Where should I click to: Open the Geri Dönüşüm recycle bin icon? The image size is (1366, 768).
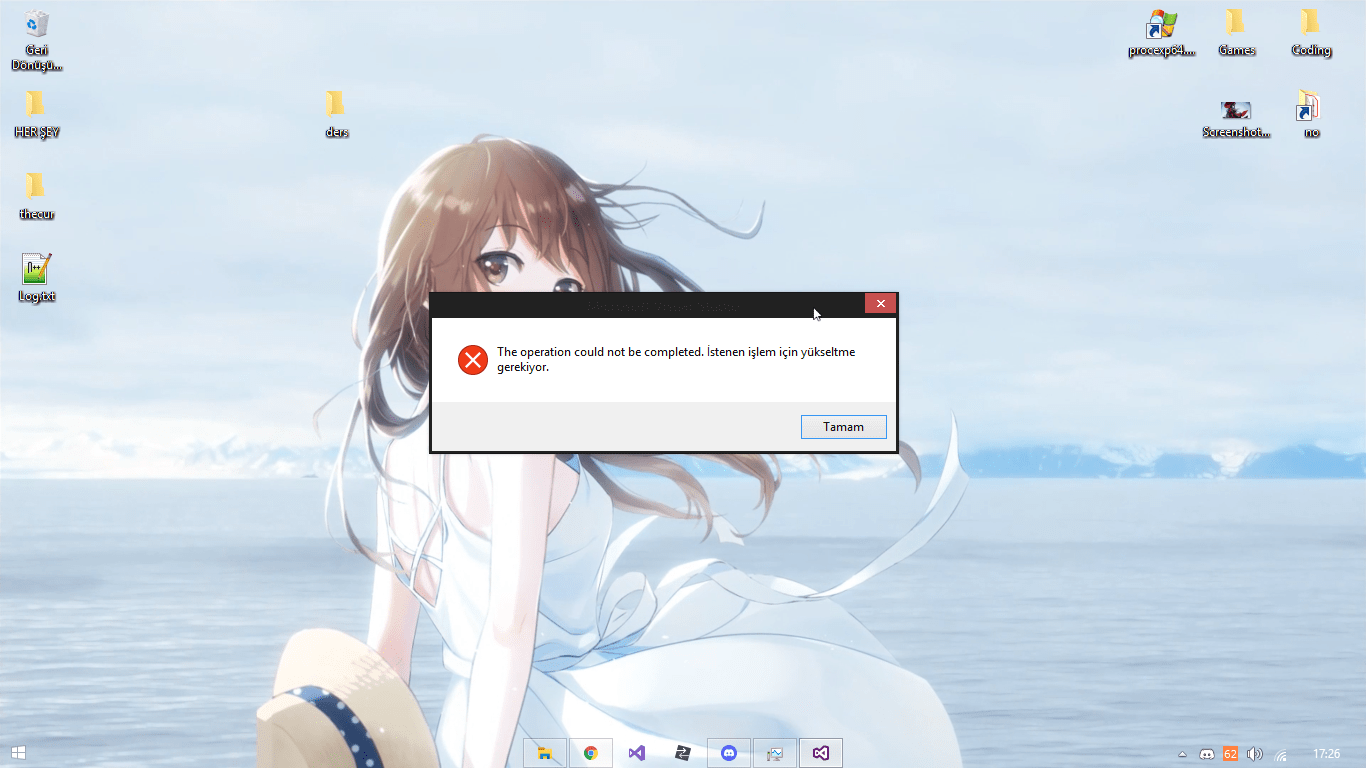(37, 40)
